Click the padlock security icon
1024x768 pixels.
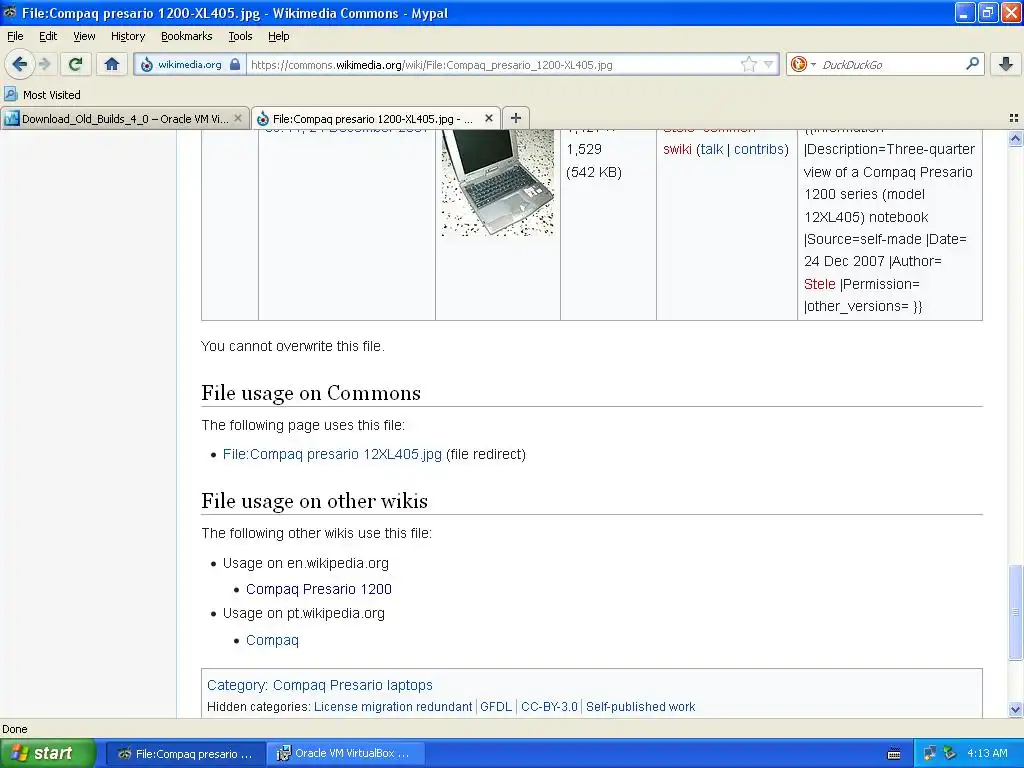point(235,65)
